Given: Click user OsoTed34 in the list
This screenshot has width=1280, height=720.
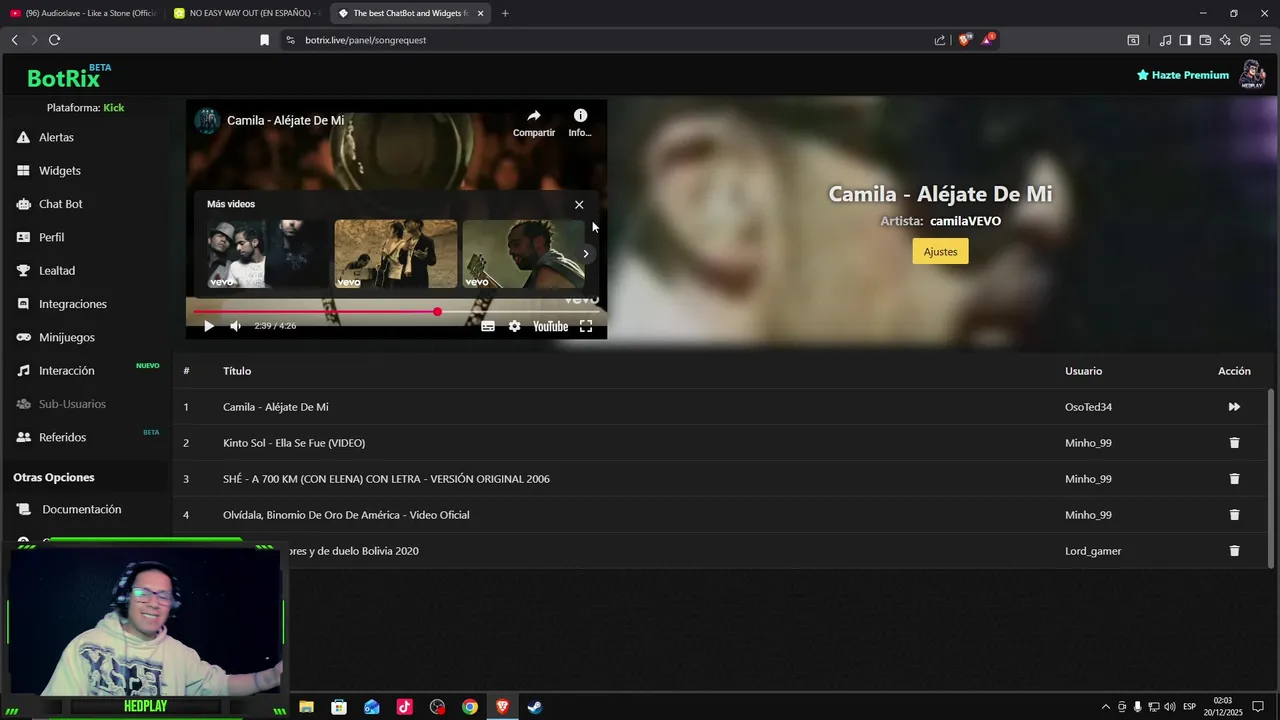Looking at the screenshot, I should click(x=1088, y=407).
